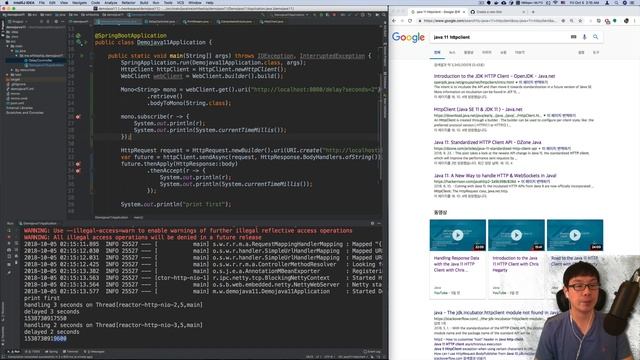Open the File menu in IntelliJ
The width and height of the screenshot is (640, 360).
click(x=42, y=2)
